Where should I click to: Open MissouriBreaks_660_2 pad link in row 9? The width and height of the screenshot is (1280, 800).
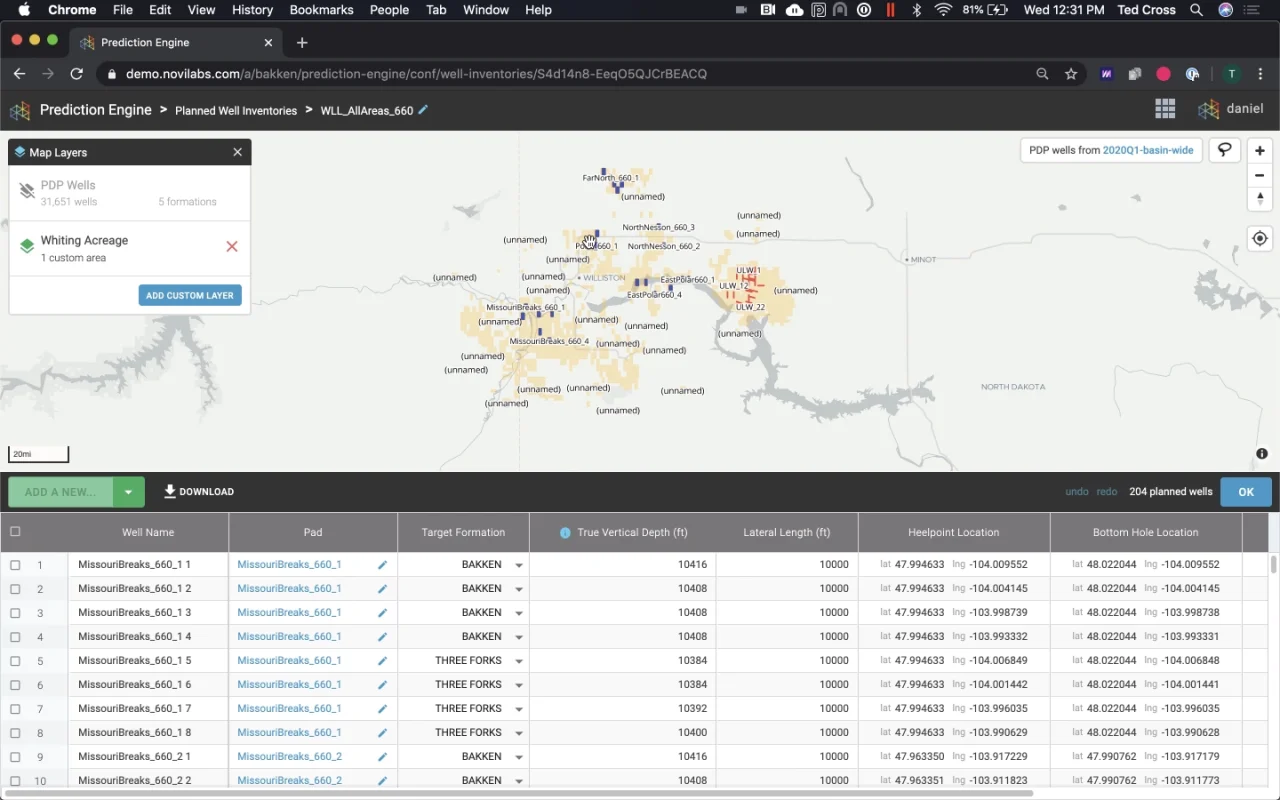click(289, 757)
